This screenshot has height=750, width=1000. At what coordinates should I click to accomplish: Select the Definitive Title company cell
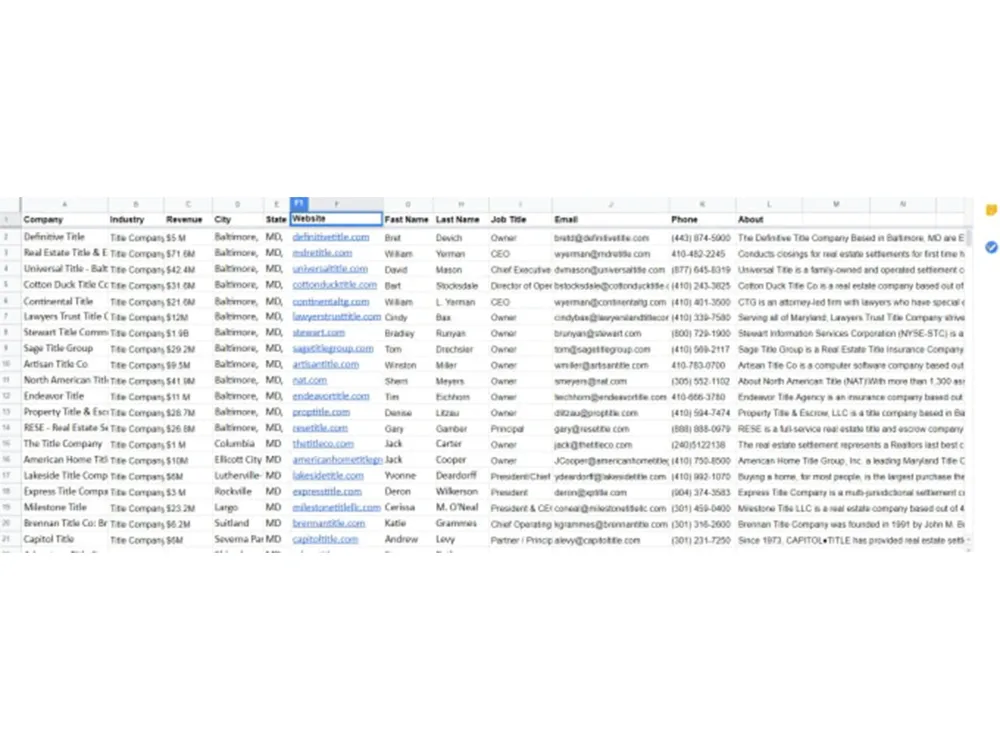64,237
